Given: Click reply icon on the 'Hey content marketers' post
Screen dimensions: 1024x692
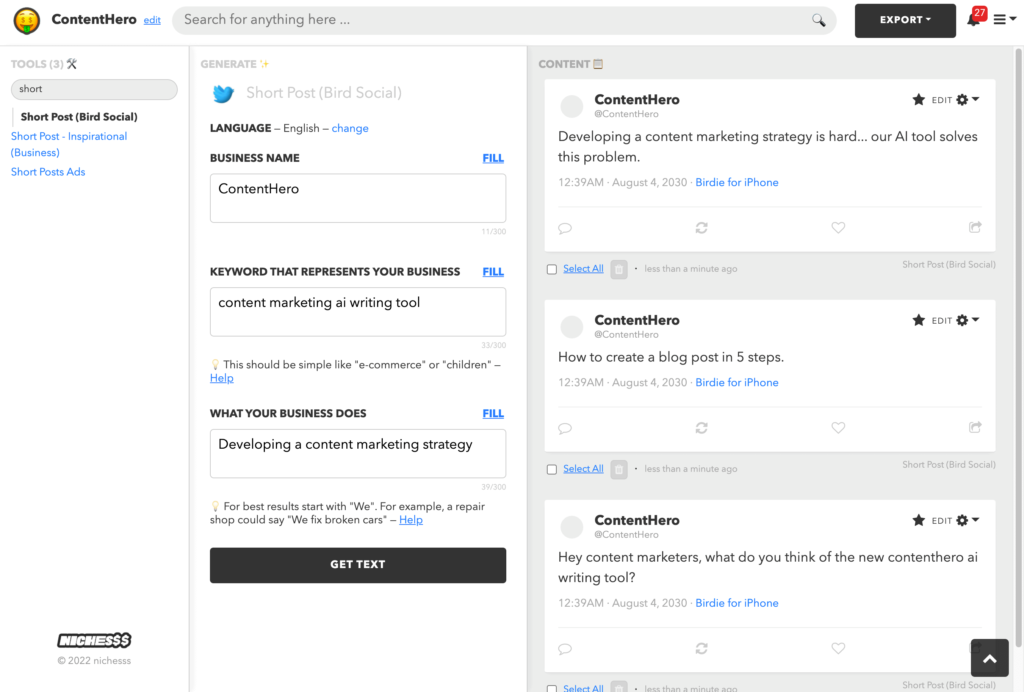Looking at the screenshot, I should 565,649.
